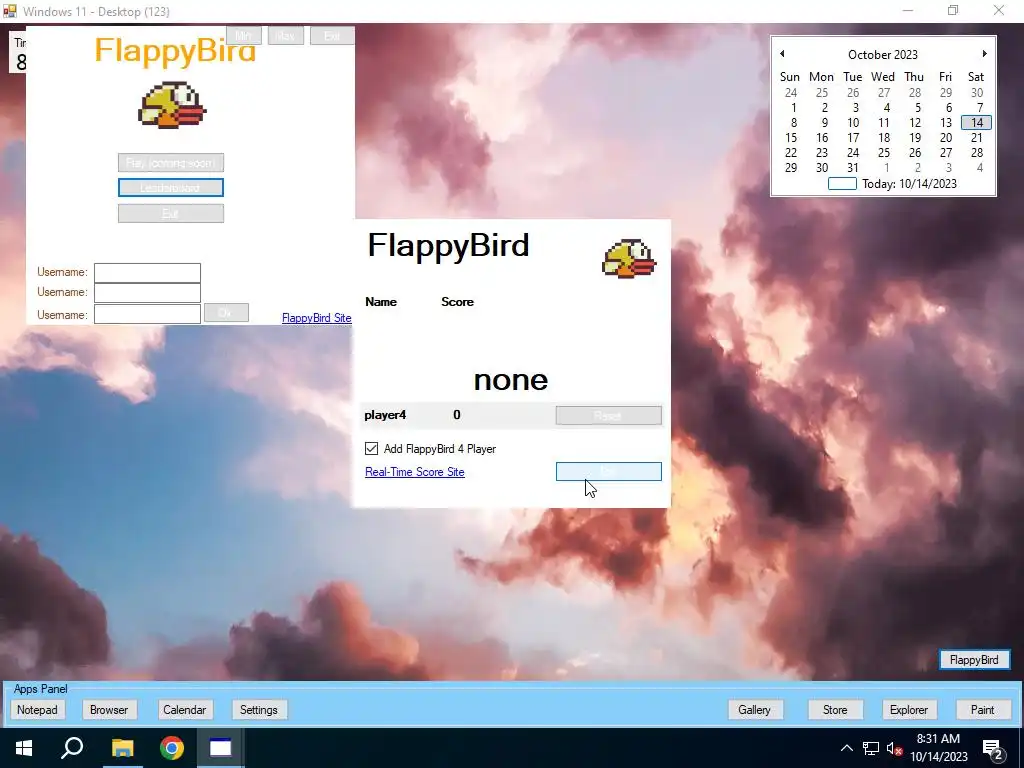Open the FlappyBird Site link
The height and width of the screenshot is (768, 1024).
317,318
